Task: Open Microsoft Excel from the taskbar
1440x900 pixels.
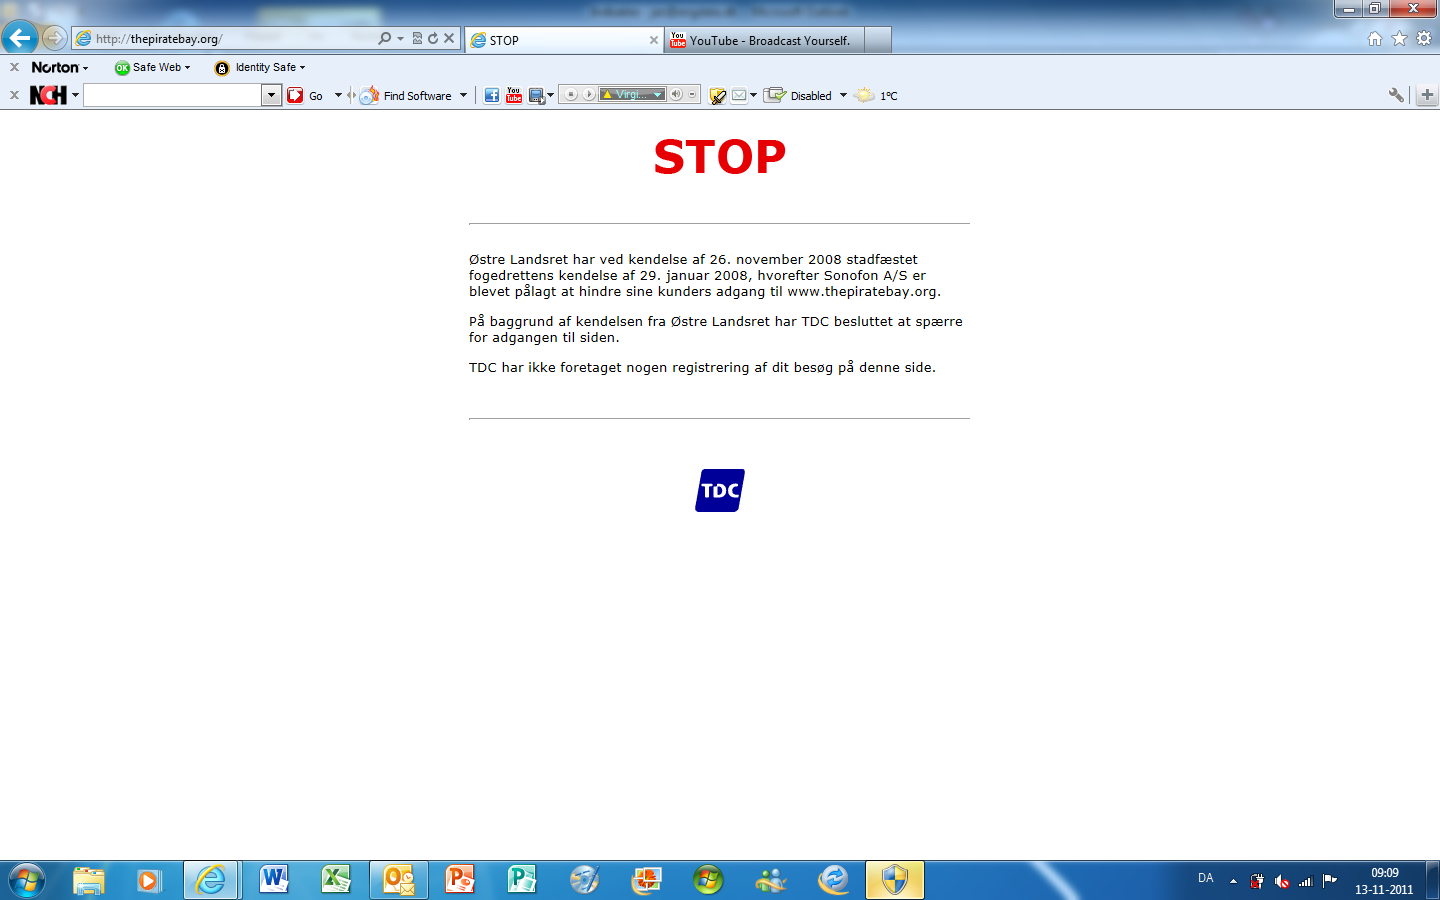Action: tap(335, 880)
